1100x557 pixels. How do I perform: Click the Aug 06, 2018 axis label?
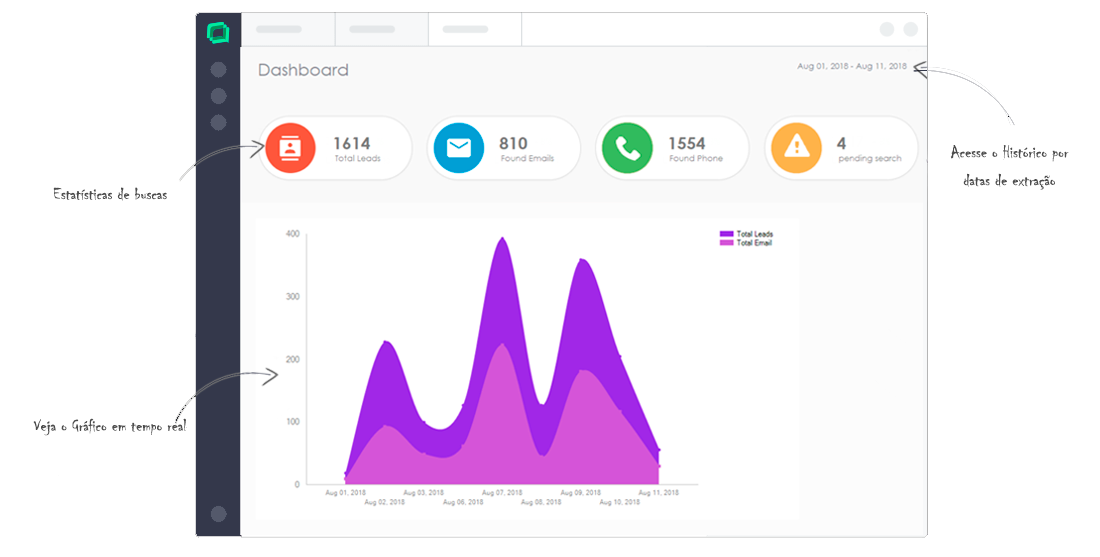(x=463, y=502)
